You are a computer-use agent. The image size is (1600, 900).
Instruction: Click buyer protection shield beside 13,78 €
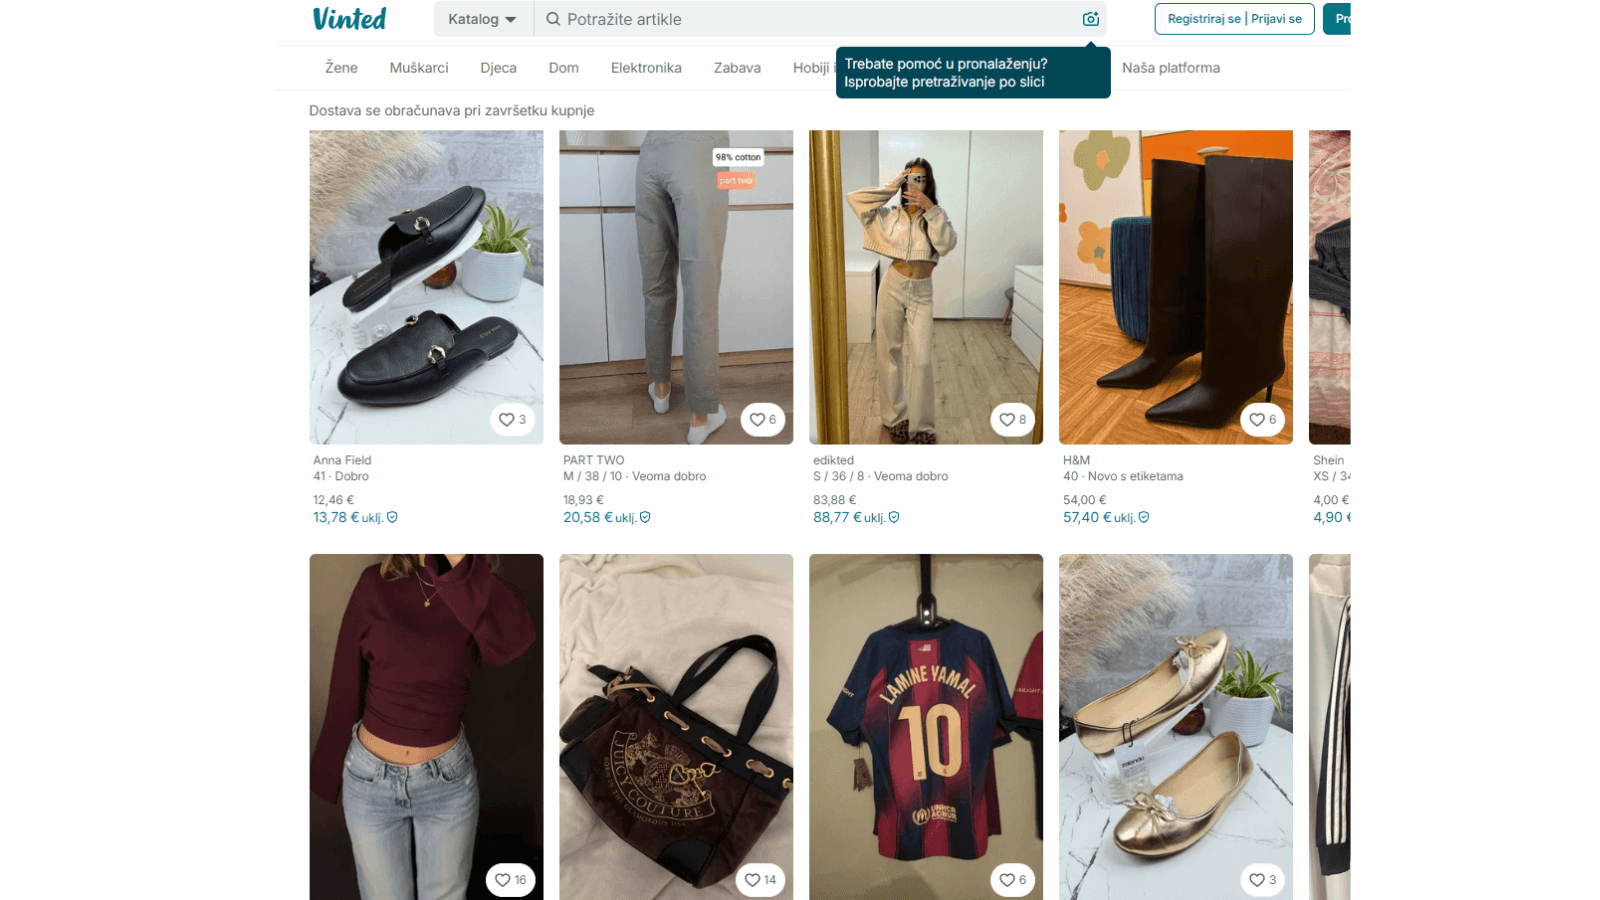[x=392, y=517]
